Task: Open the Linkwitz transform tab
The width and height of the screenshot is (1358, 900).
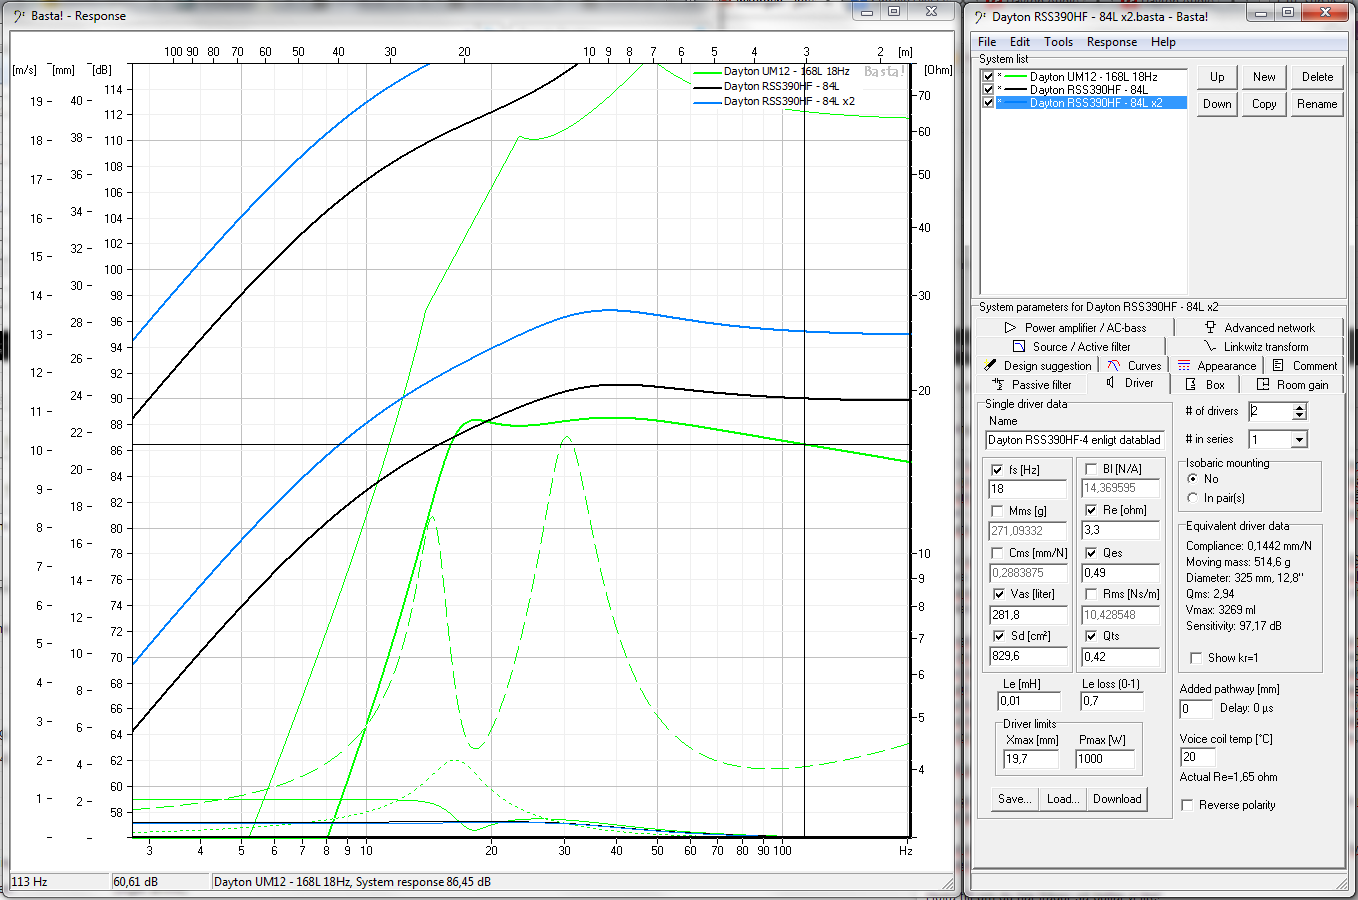Action: point(1255,347)
